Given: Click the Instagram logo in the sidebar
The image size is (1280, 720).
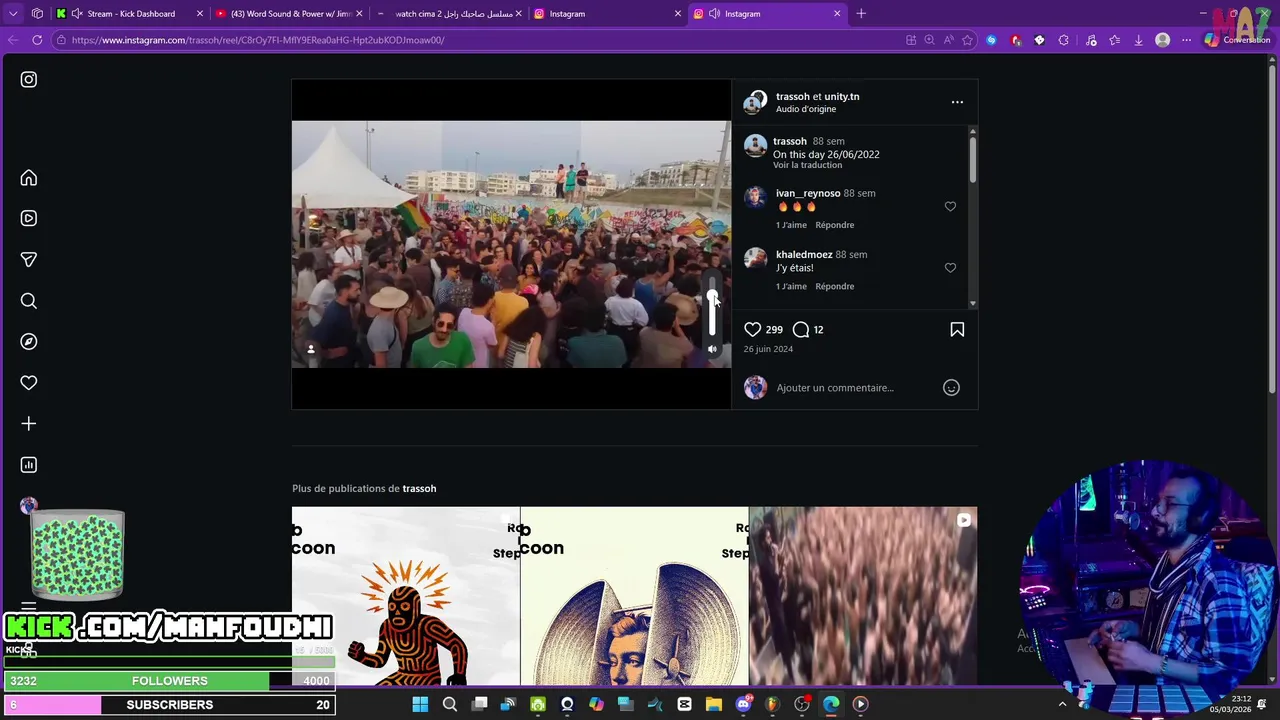Looking at the screenshot, I should [29, 79].
